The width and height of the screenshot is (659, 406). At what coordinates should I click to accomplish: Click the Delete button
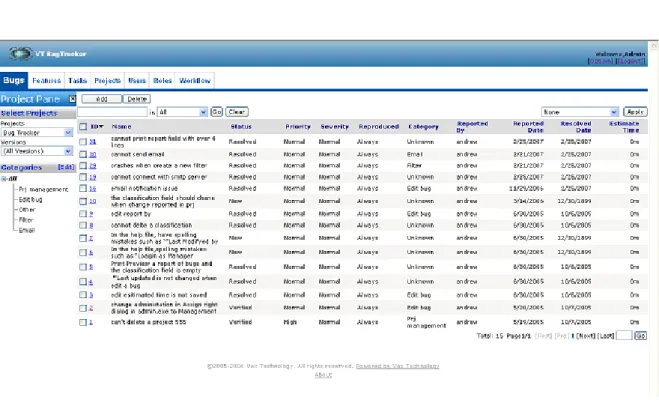point(137,99)
